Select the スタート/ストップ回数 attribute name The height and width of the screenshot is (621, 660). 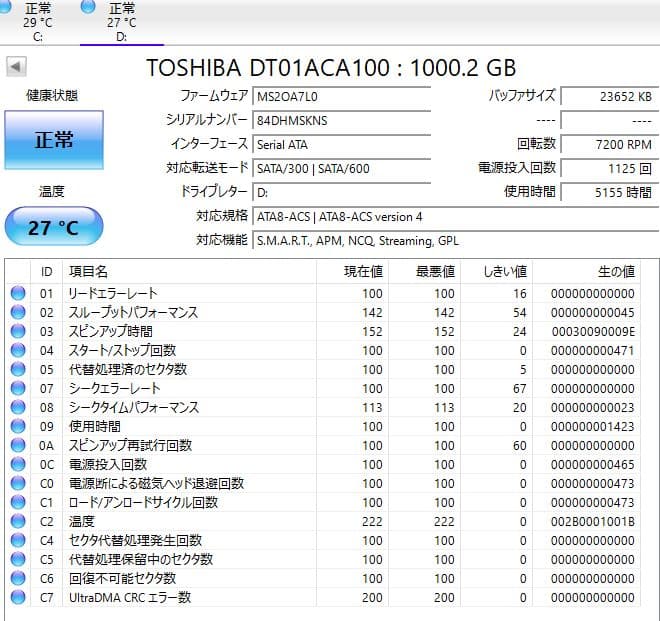(x=122, y=350)
